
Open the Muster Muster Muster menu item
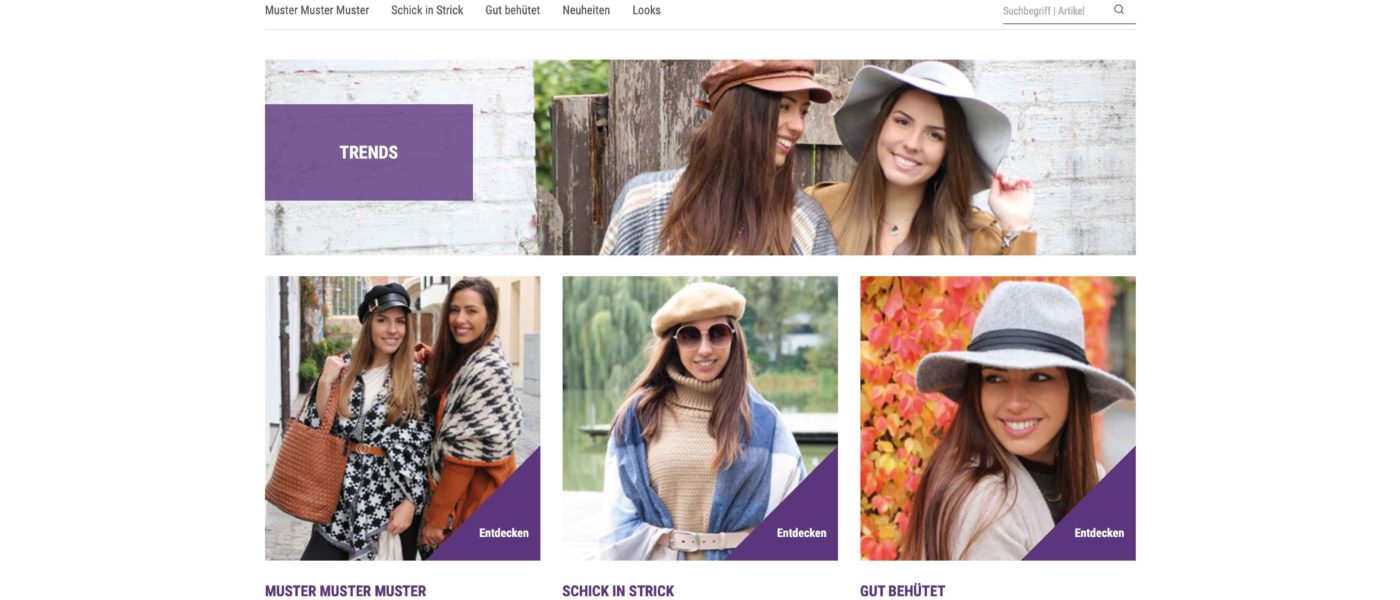click(317, 10)
